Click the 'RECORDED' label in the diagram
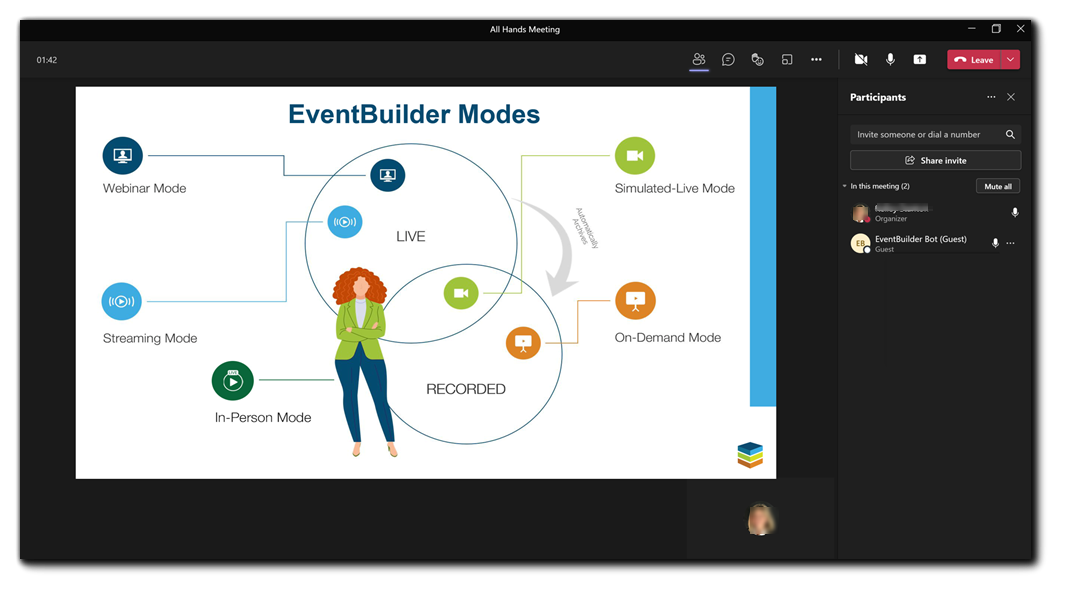1067x595 pixels. tap(466, 389)
